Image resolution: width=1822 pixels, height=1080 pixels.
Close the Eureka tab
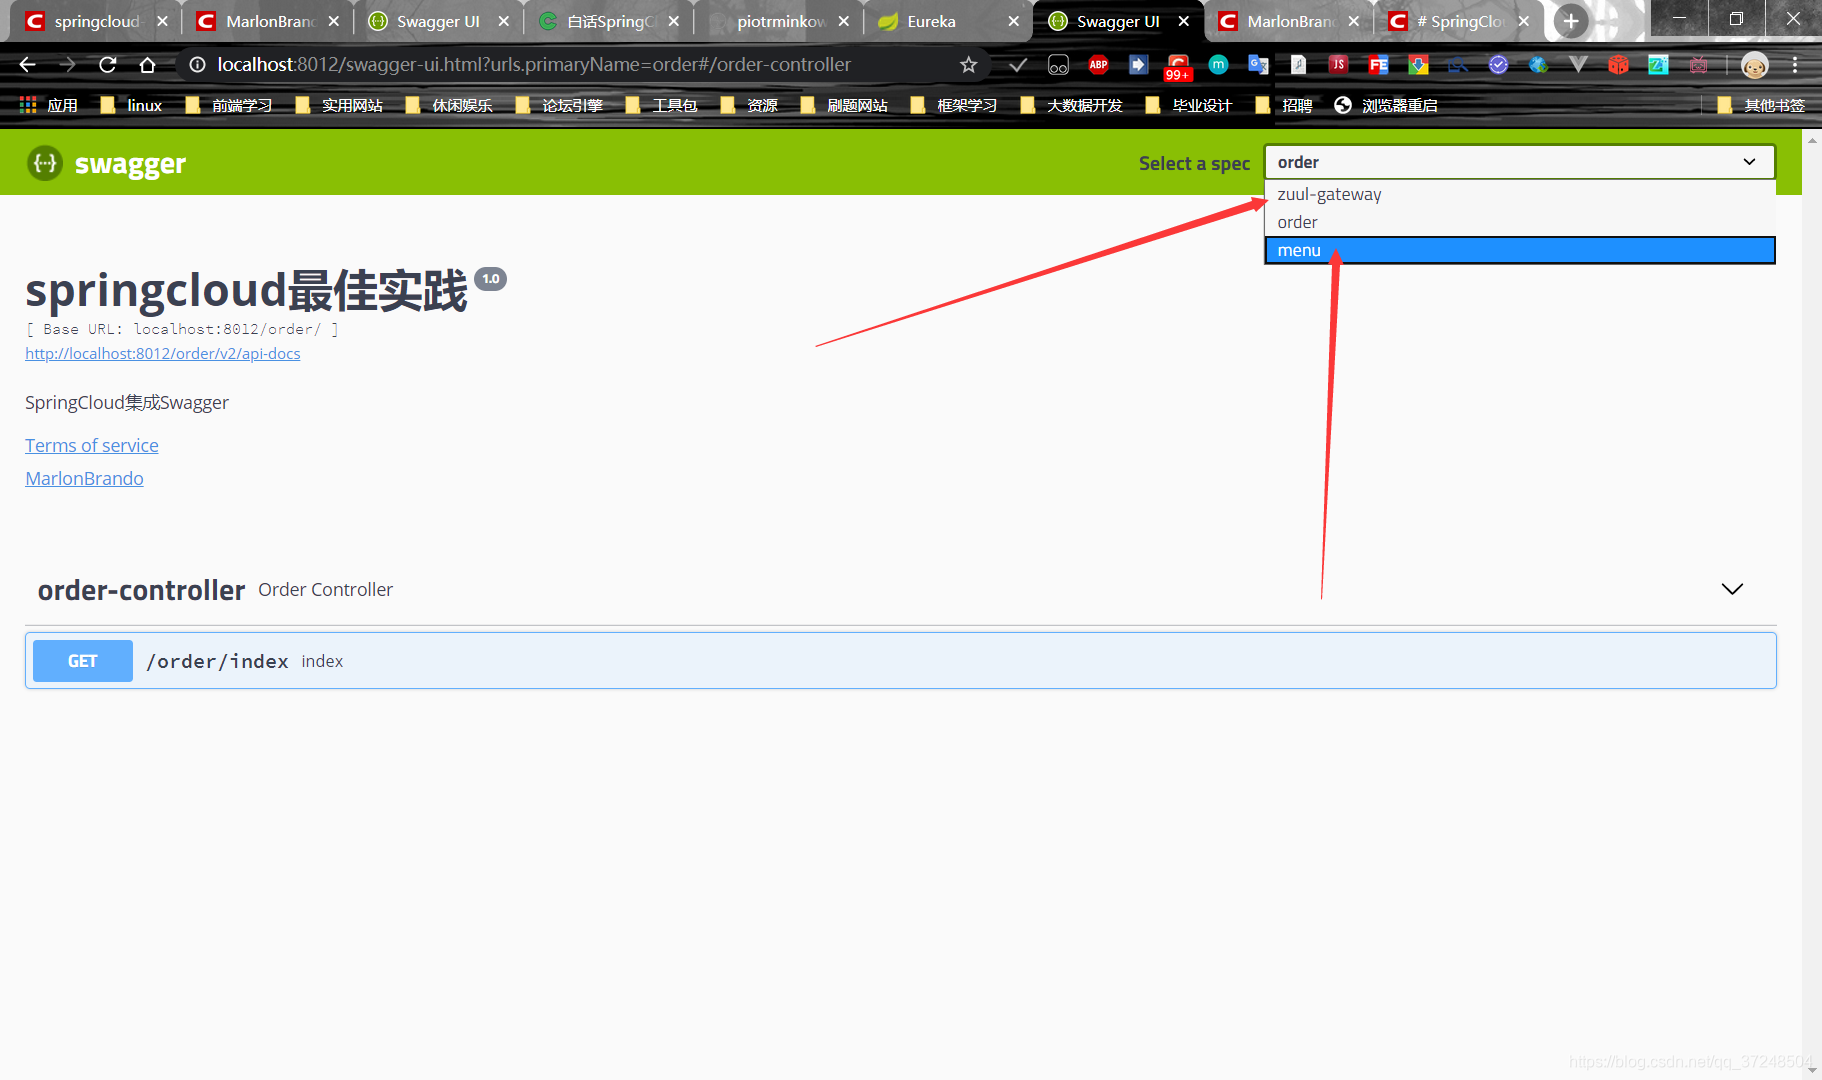1013,21
